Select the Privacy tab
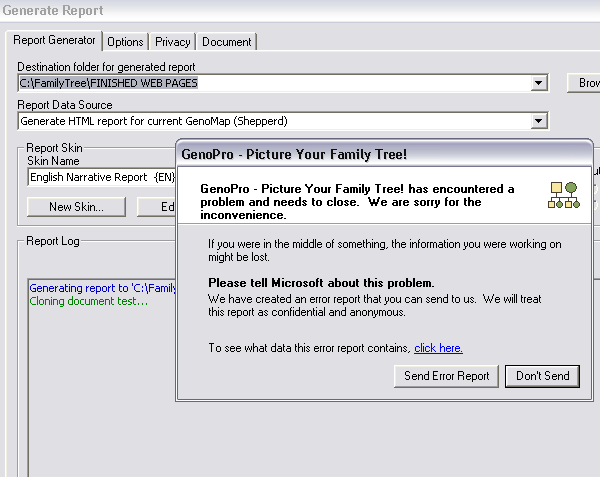Screen dimensions: 600x477 point(172,42)
